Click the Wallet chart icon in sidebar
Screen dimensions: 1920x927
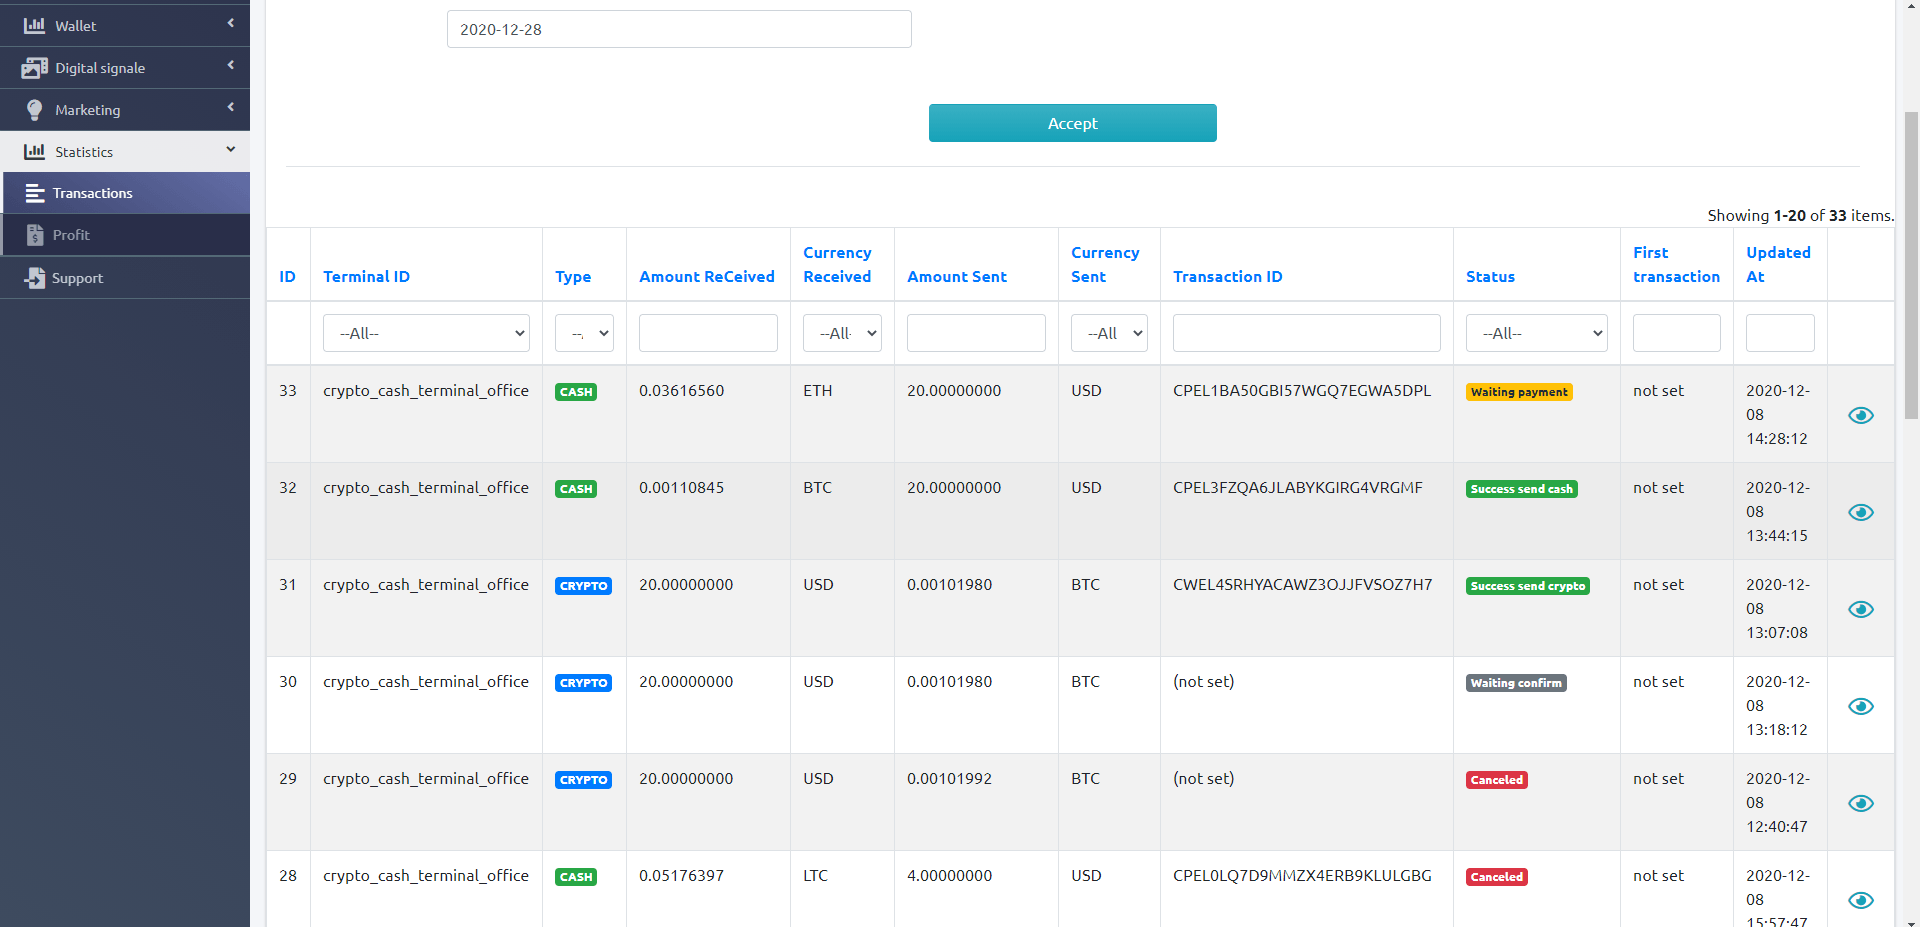click(34, 25)
